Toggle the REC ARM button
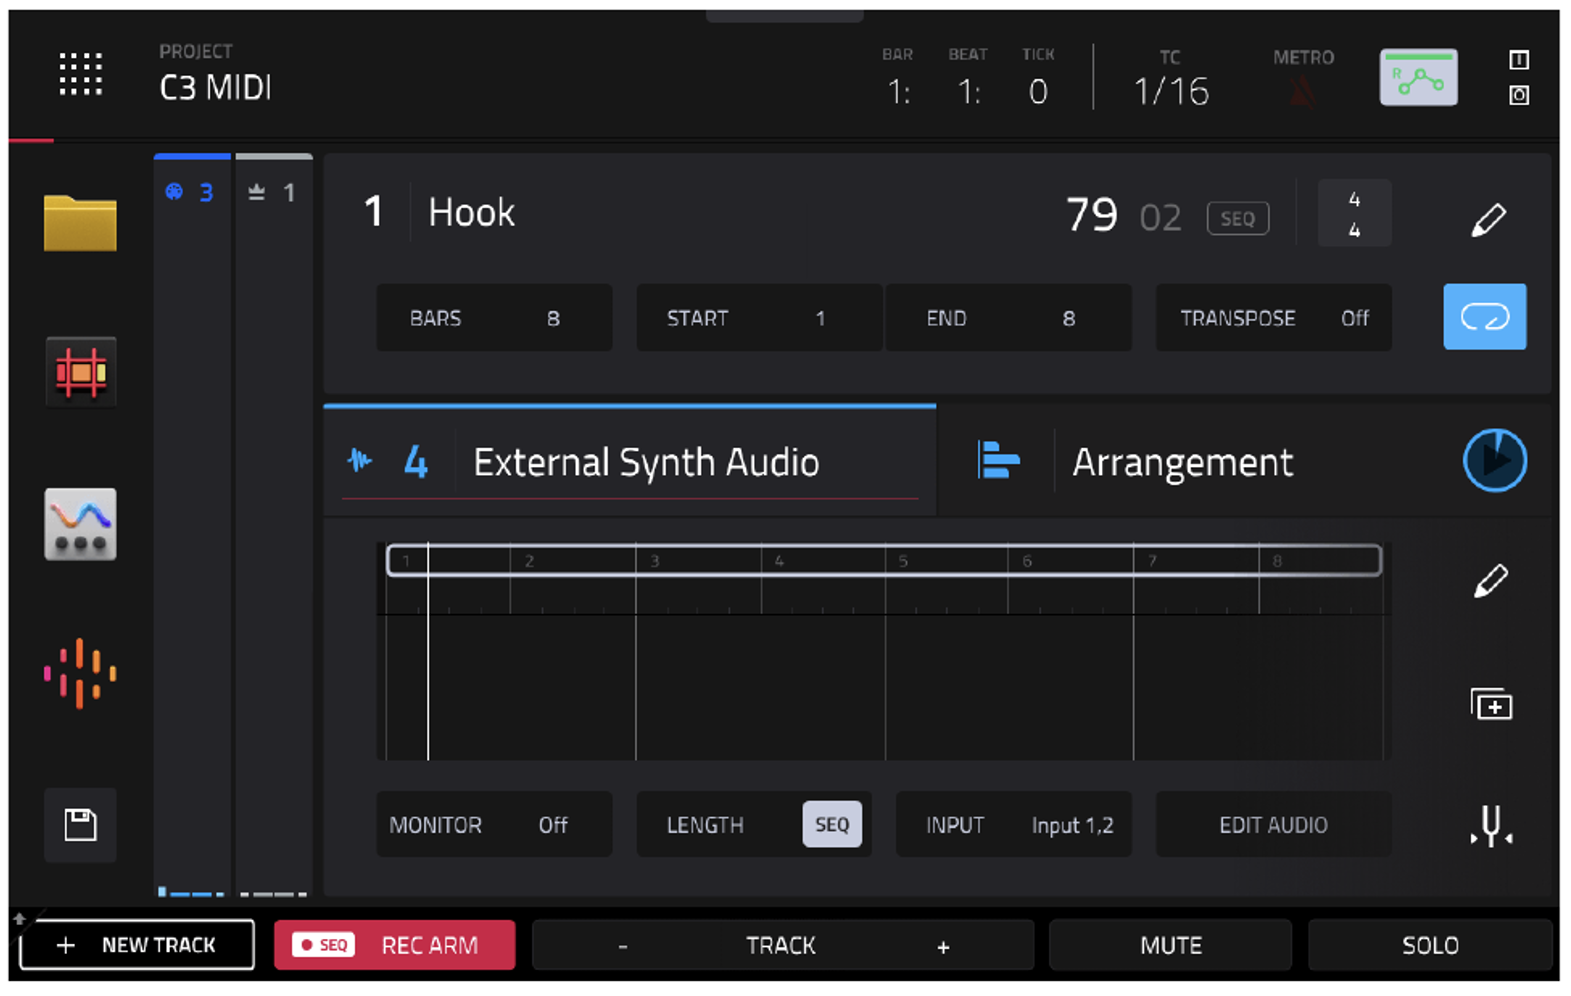This screenshot has width=1571, height=996. click(394, 945)
